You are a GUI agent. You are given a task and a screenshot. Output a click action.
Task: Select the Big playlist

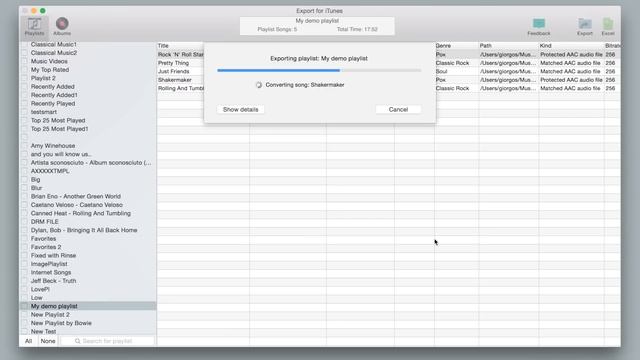(36, 180)
